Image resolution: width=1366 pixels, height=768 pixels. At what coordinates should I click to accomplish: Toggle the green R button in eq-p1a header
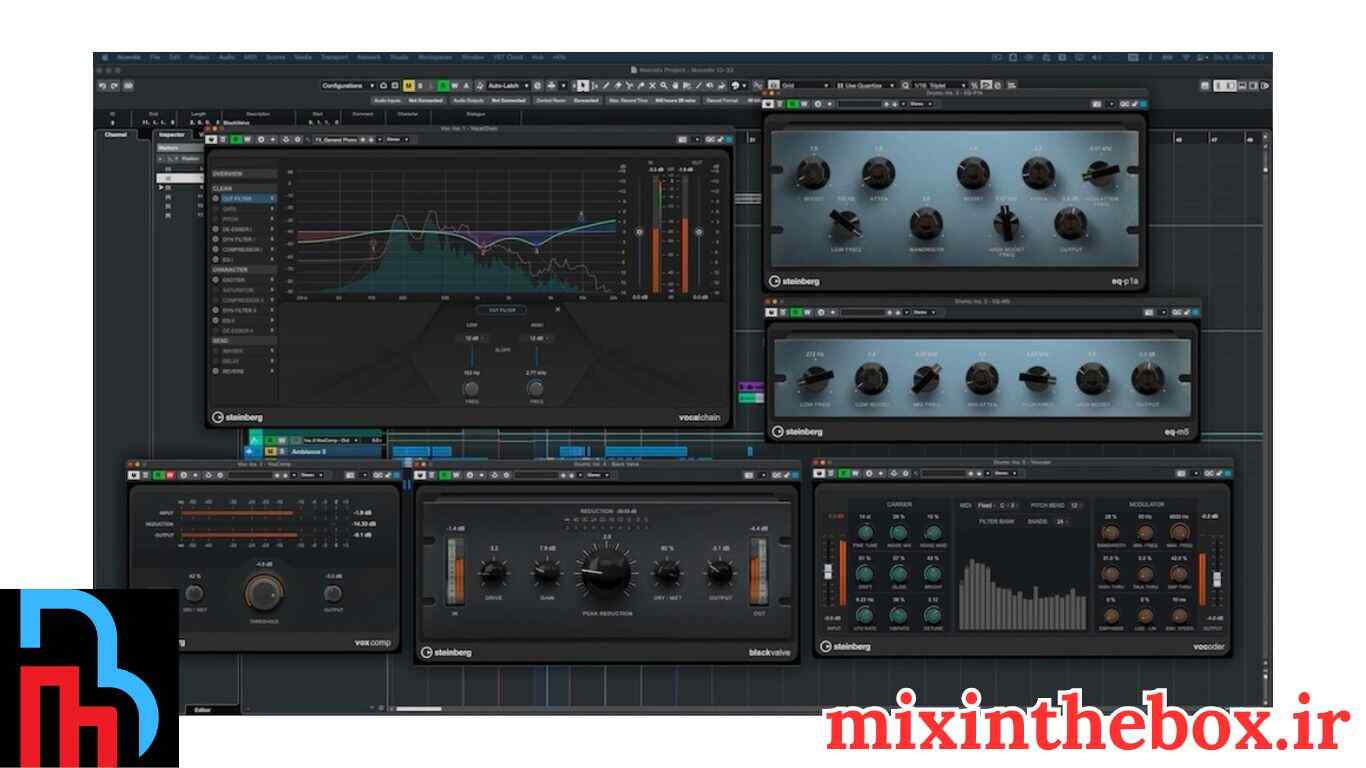click(x=794, y=104)
